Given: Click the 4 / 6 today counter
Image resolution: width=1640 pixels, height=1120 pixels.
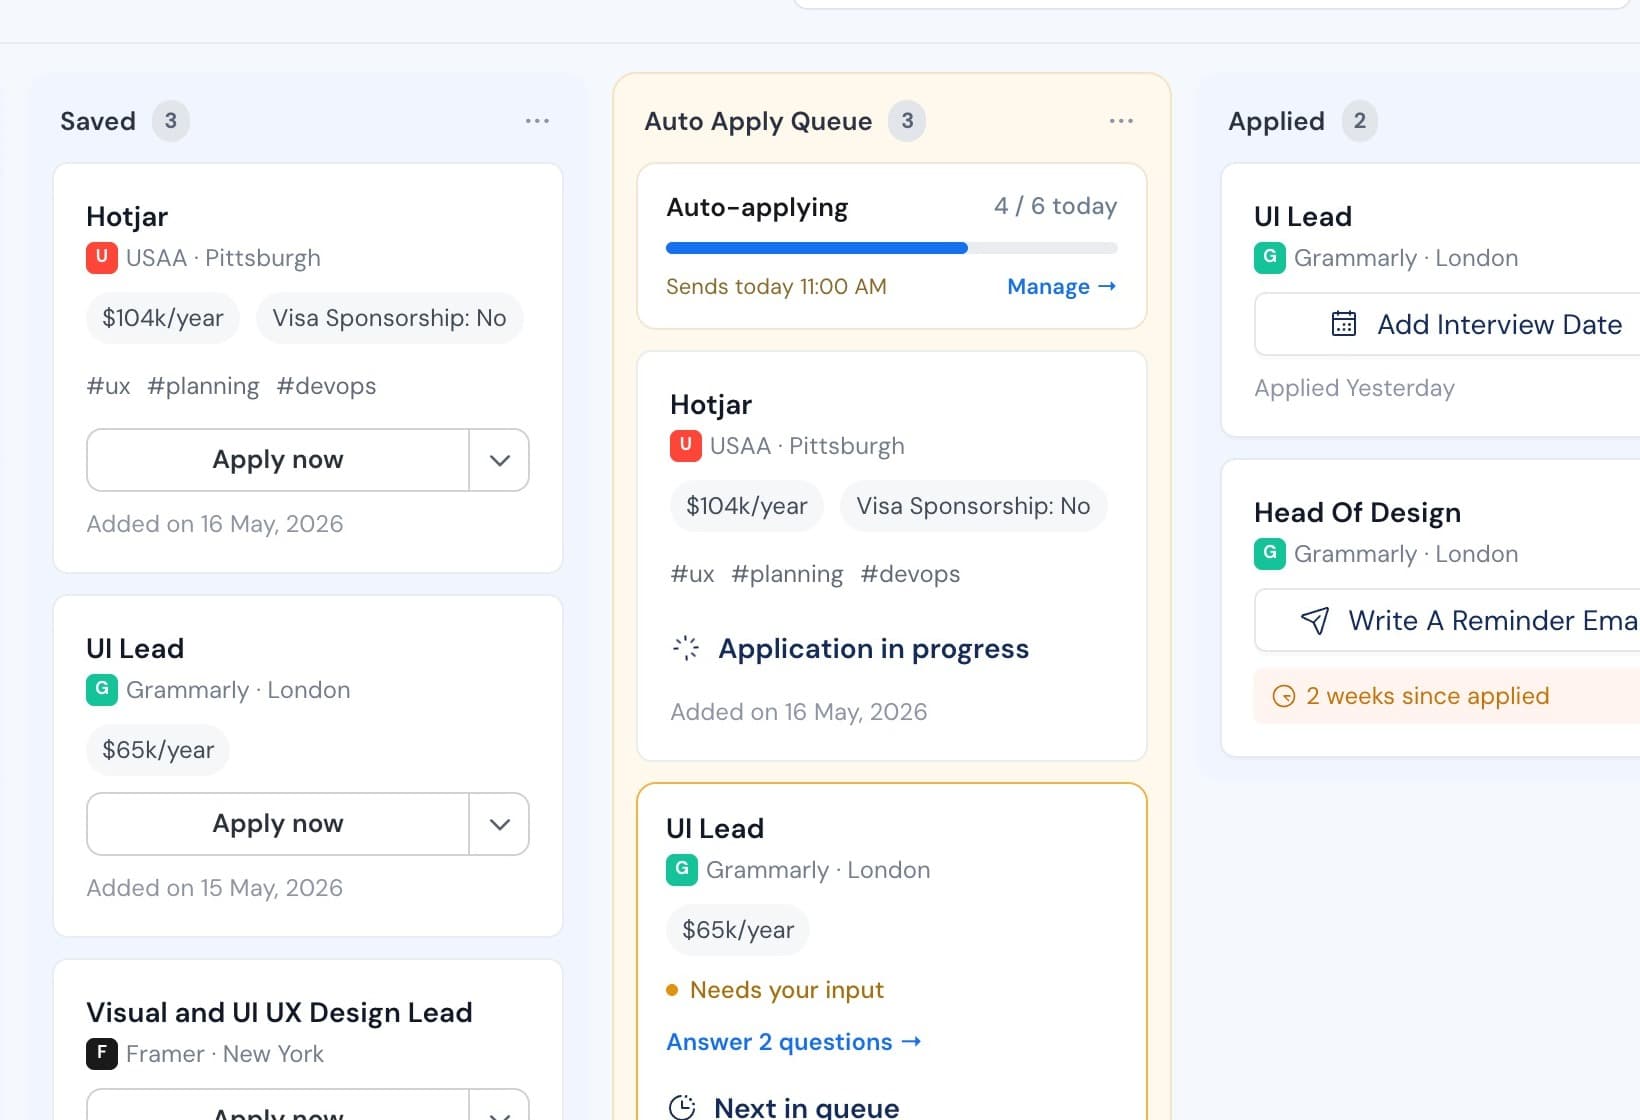Looking at the screenshot, I should coord(1055,206).
